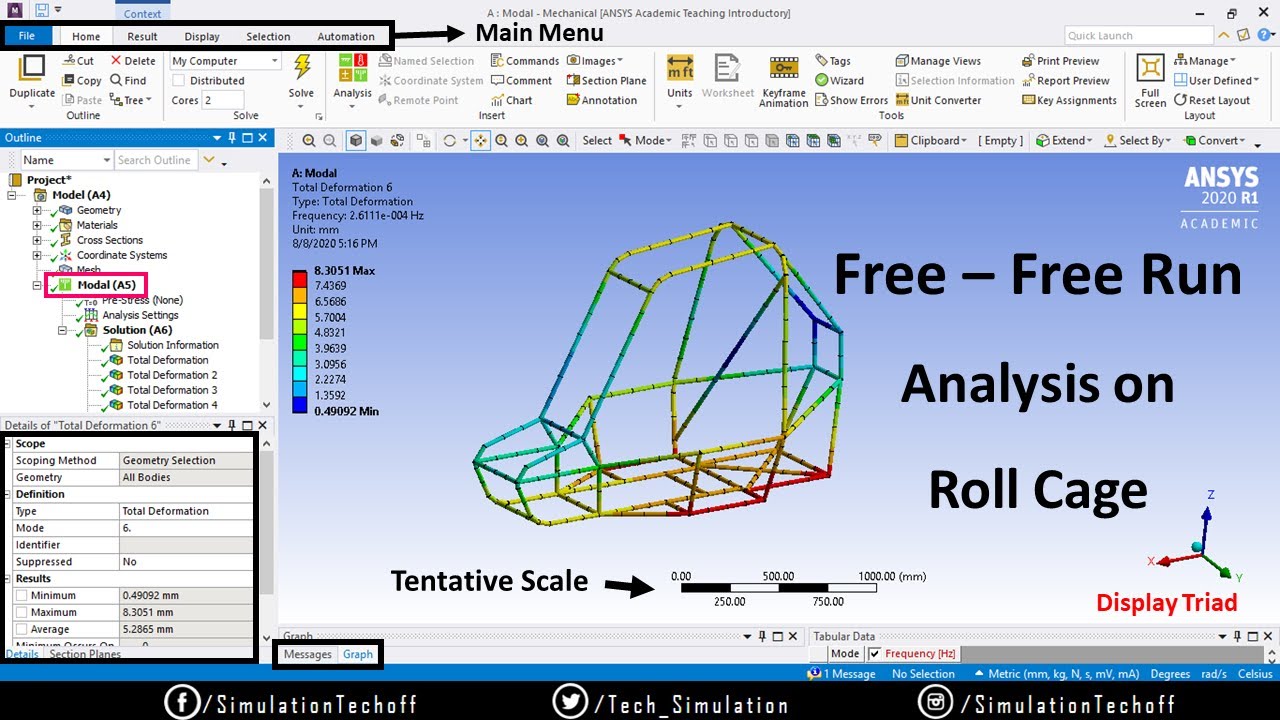The width and height of the screenshot is (1280, 720).
Task: Open the Display ribbon tab
Action: [202, 37]
